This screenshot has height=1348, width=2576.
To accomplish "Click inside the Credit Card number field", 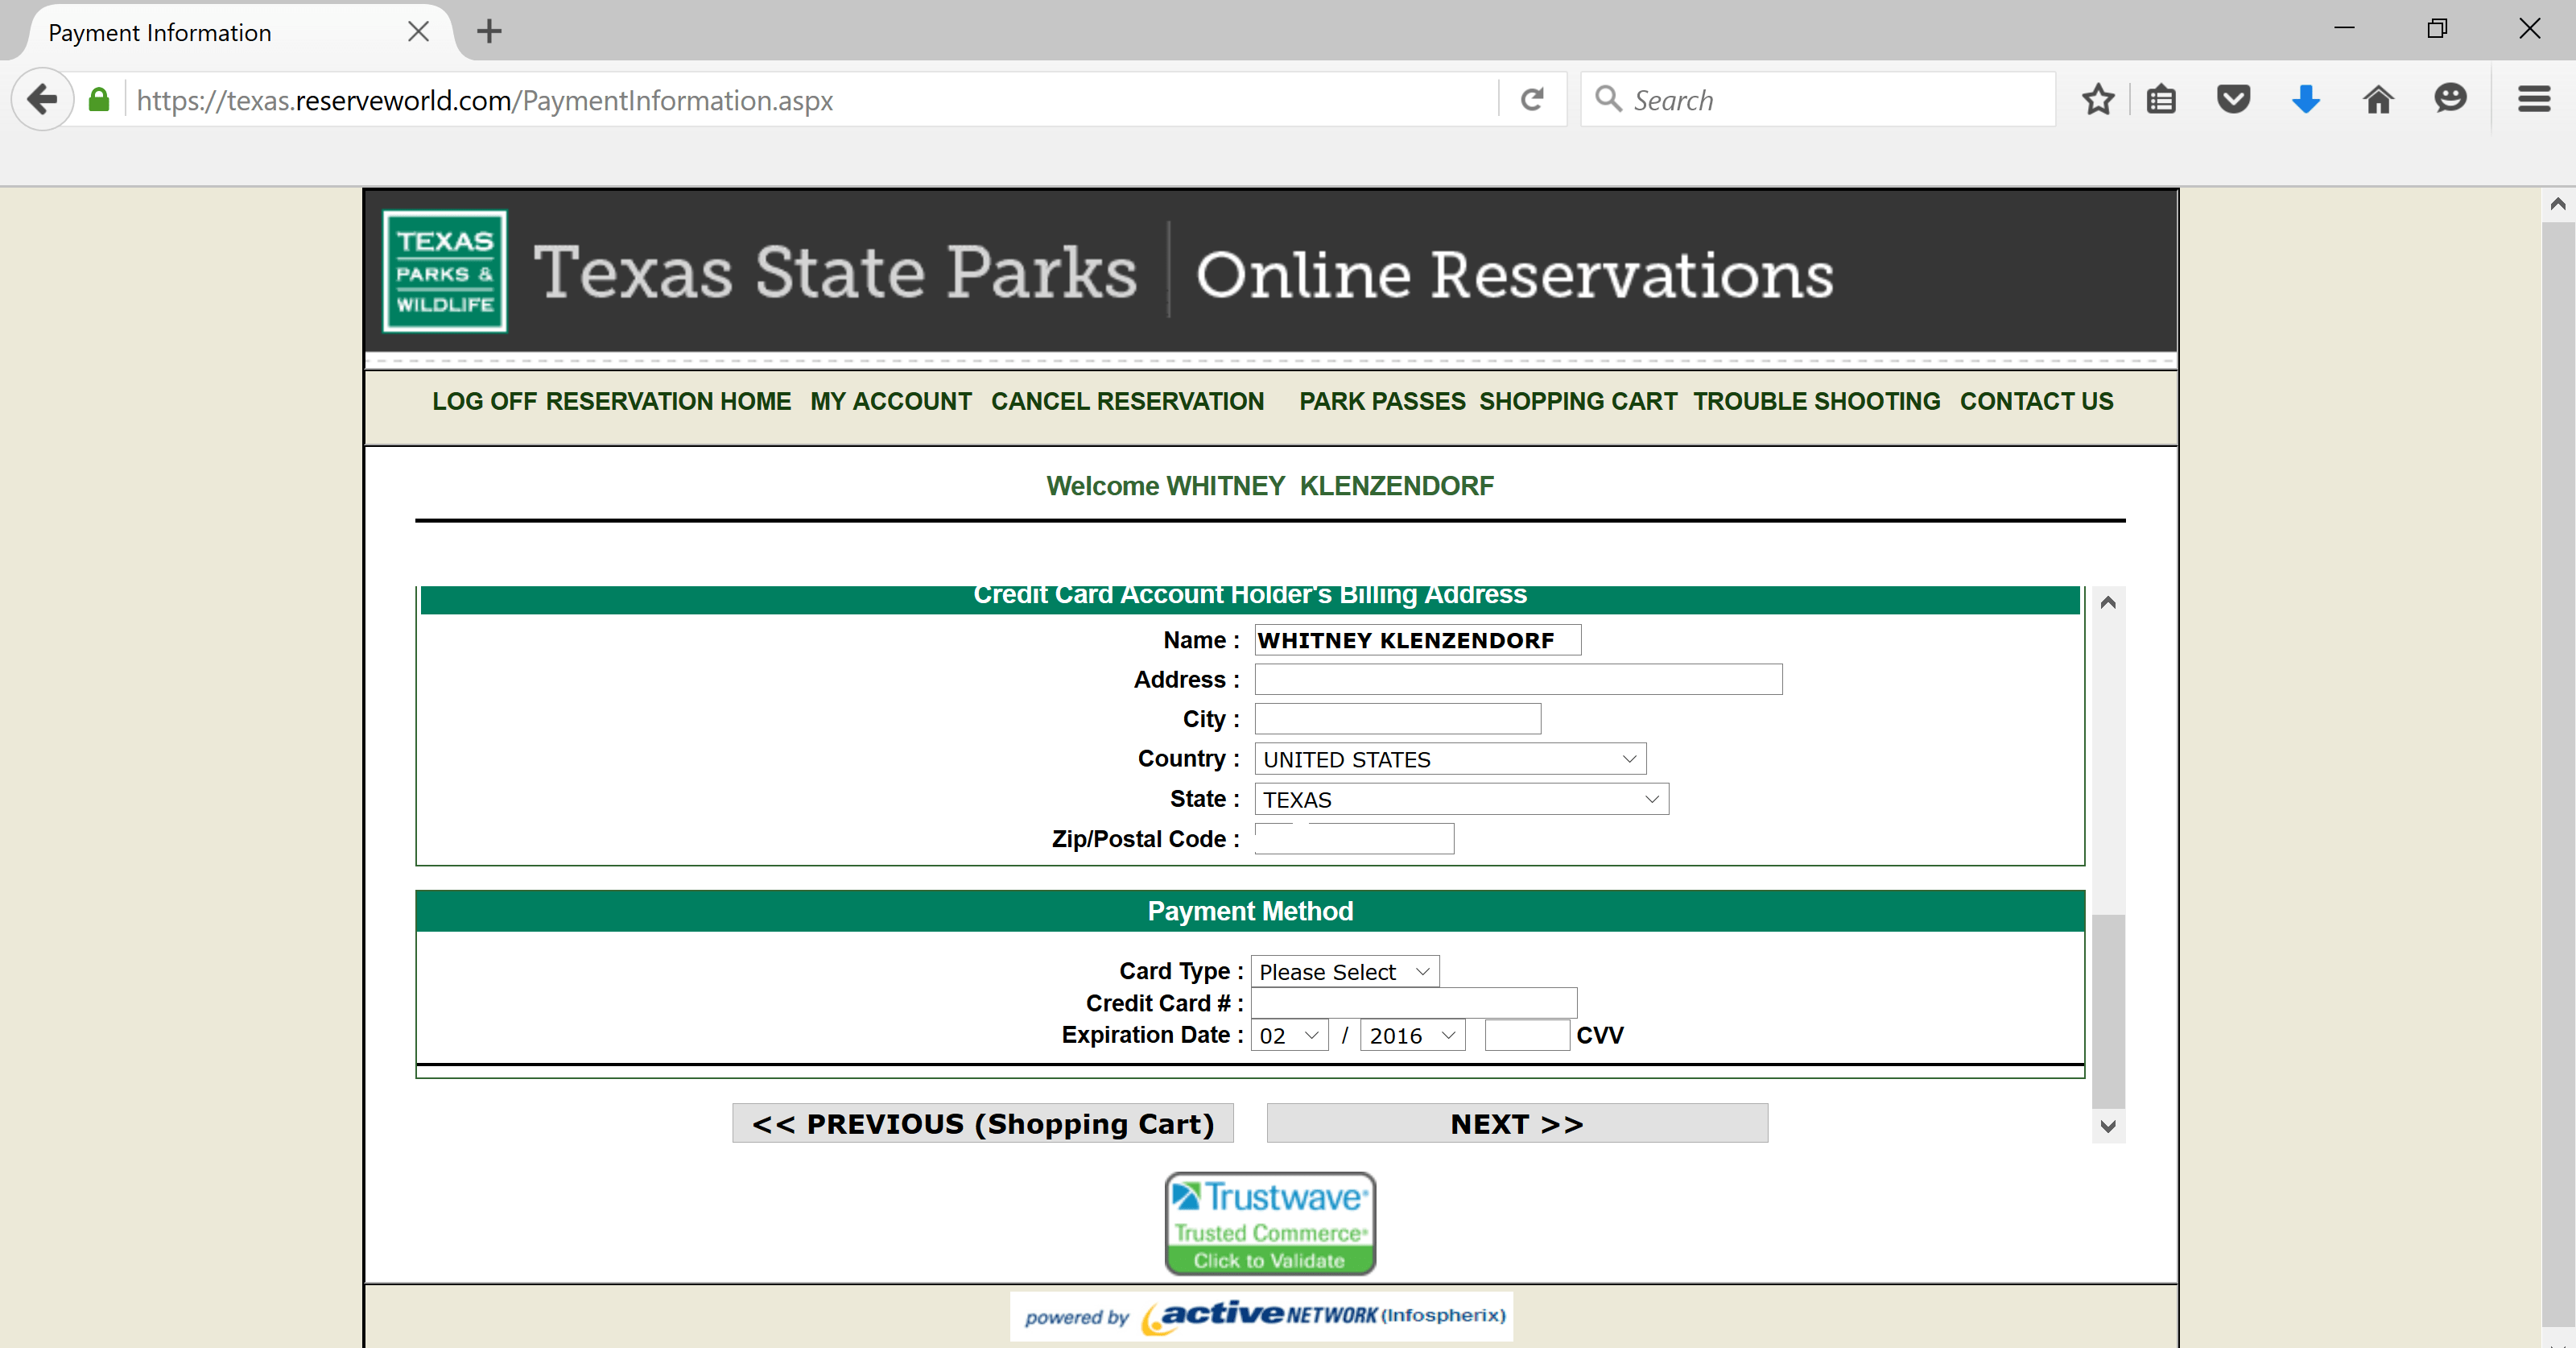I will coord(1413,1003).
